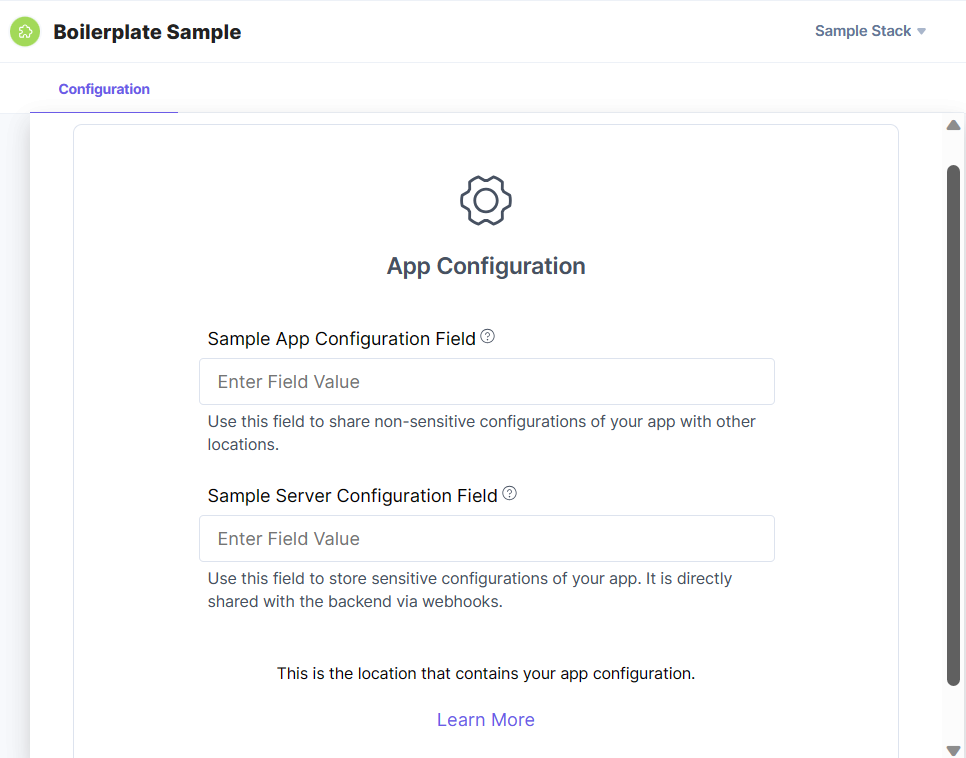Focus the Sample Server Configuration input field
This screenshot has height=758, width=966.
[486, 539]
